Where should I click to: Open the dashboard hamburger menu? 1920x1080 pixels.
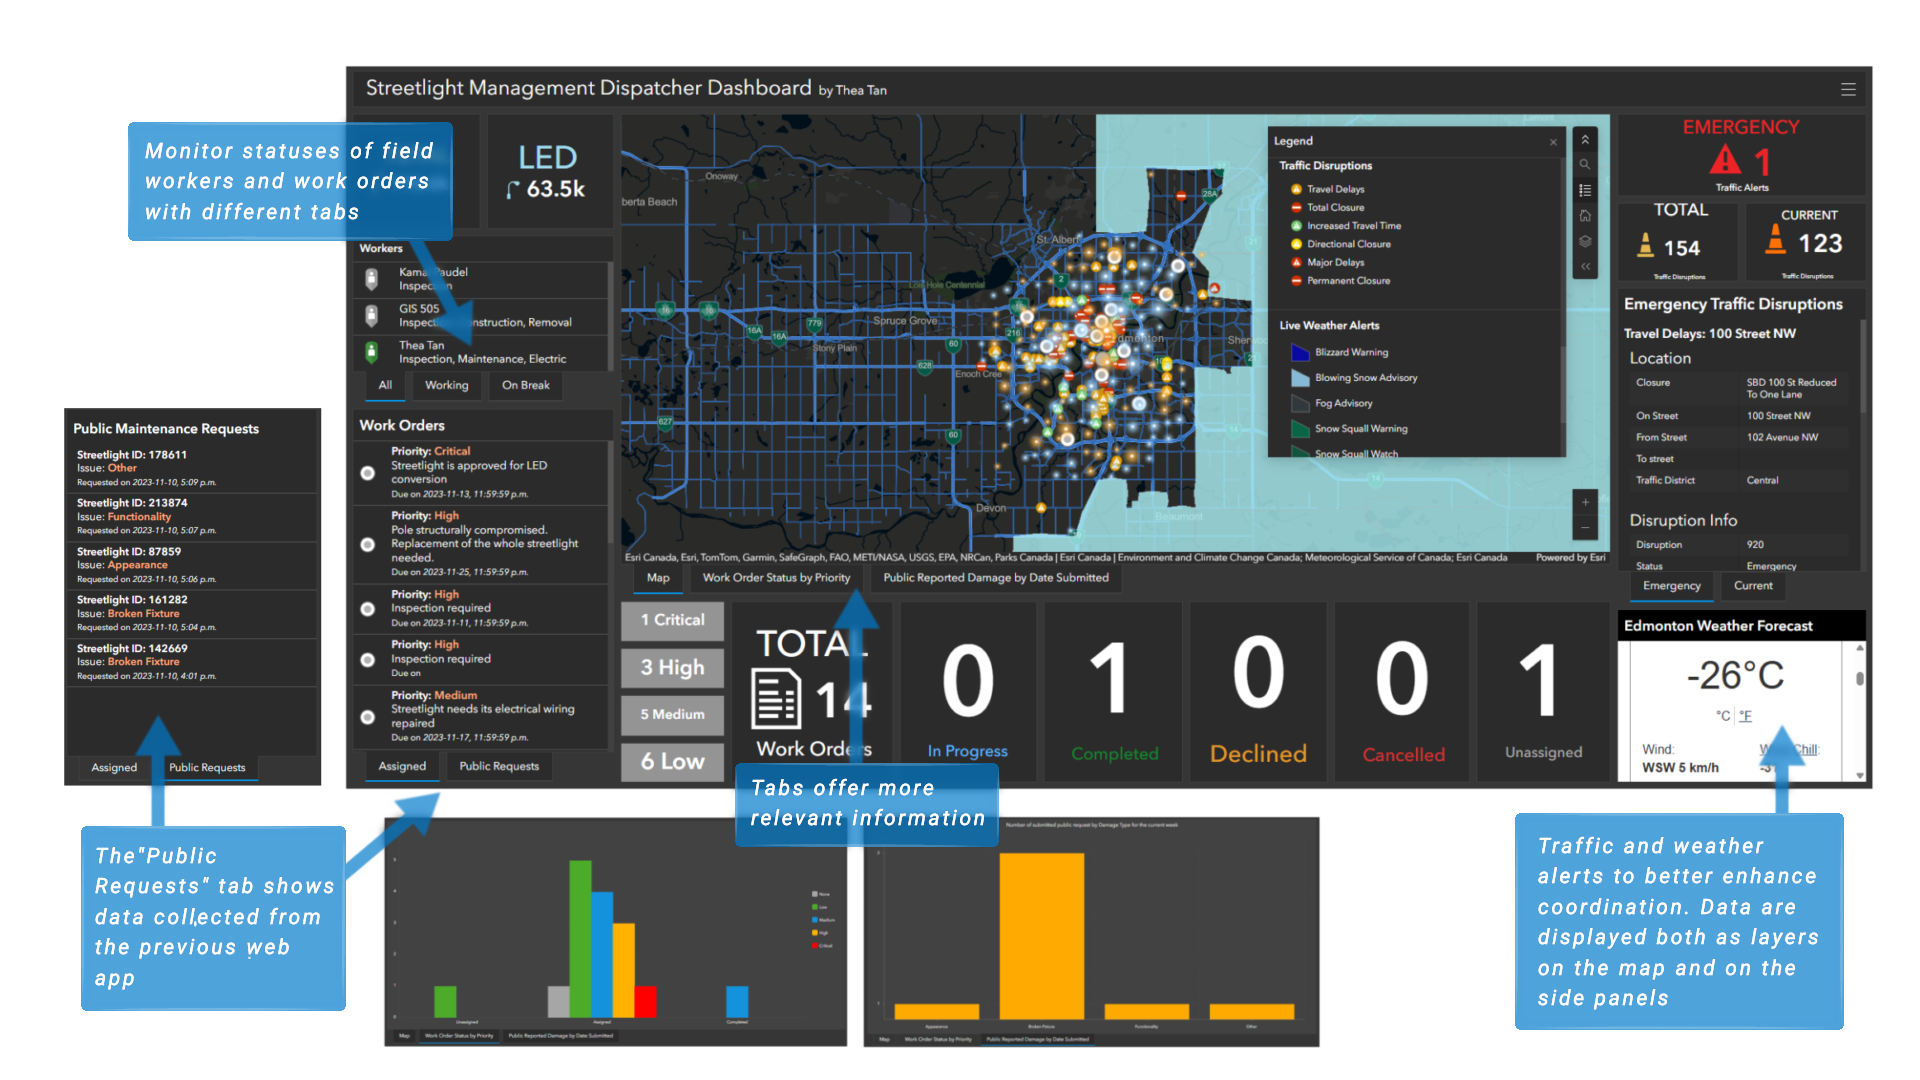coord(1848,90)
